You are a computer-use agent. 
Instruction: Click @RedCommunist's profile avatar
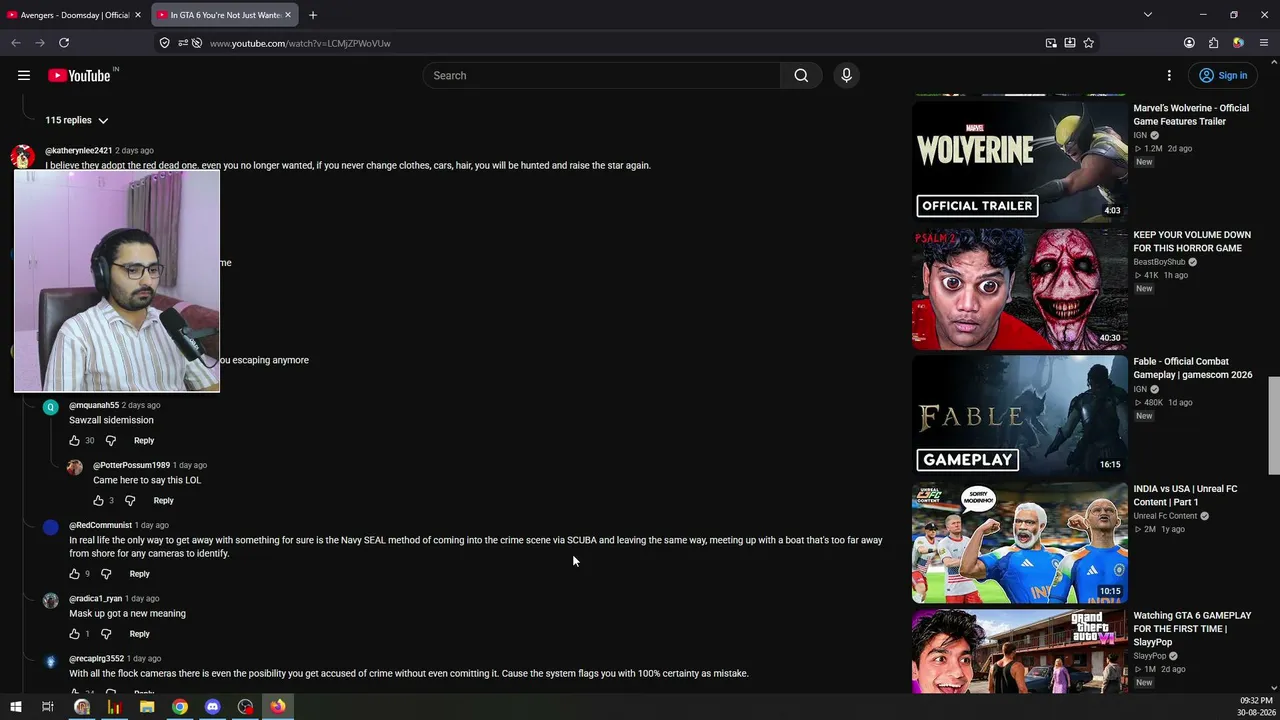(x=51, y=528)
